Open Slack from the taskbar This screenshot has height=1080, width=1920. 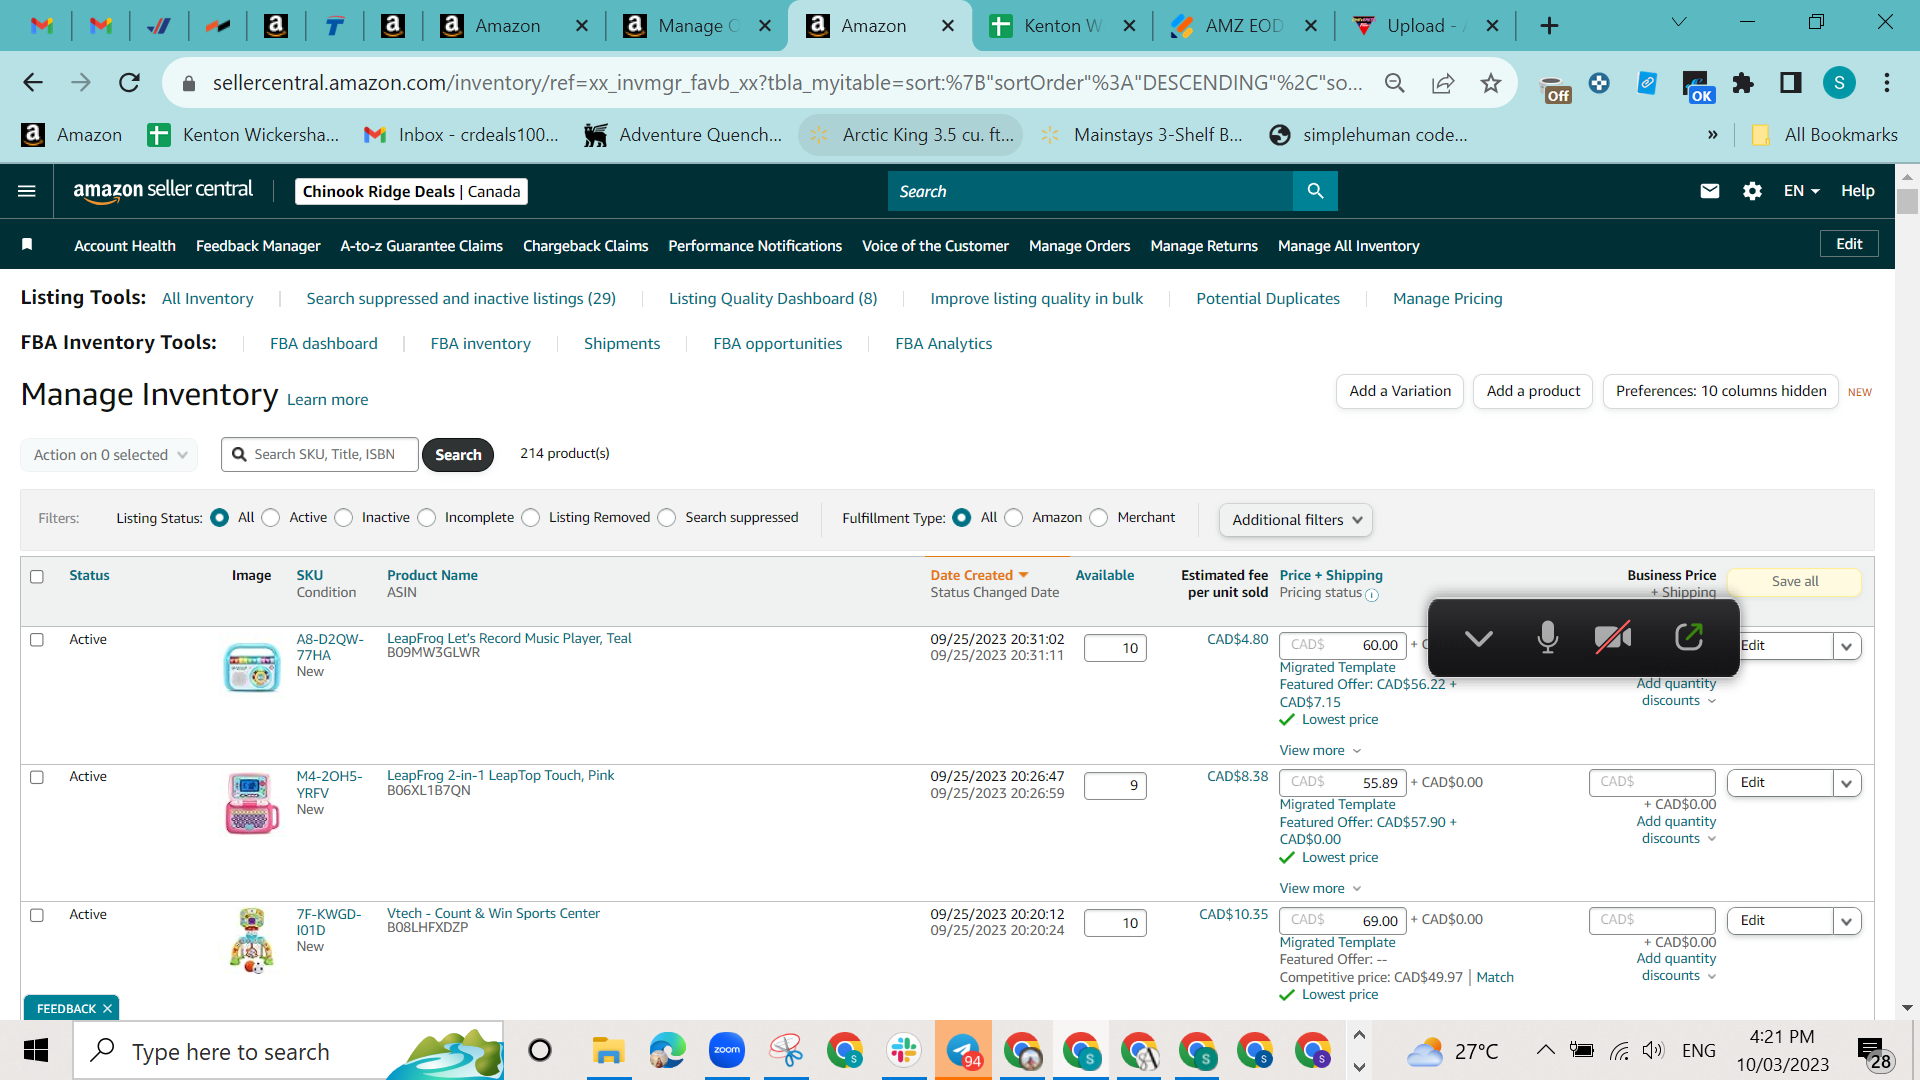903,1051
